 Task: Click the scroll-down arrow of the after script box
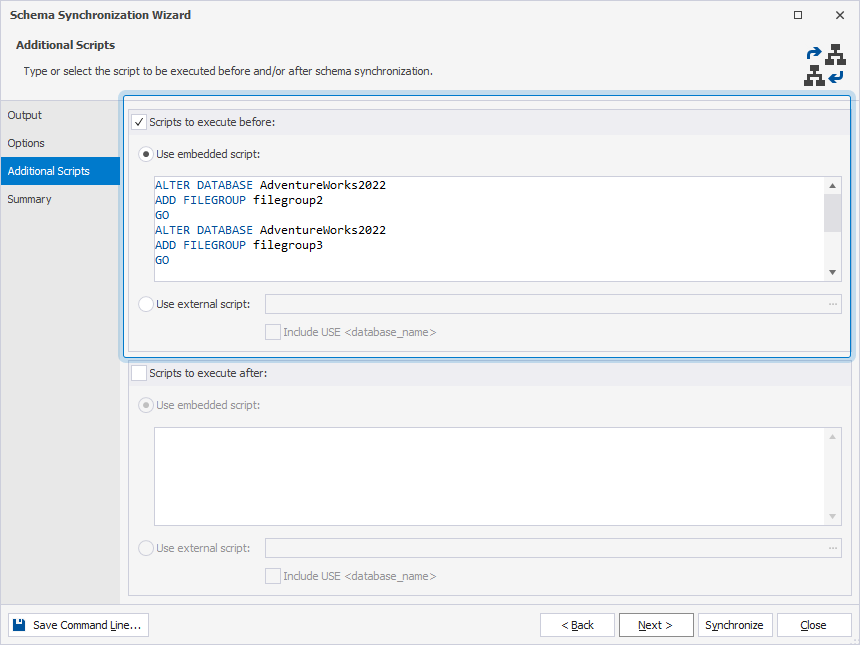pos(831,516)
